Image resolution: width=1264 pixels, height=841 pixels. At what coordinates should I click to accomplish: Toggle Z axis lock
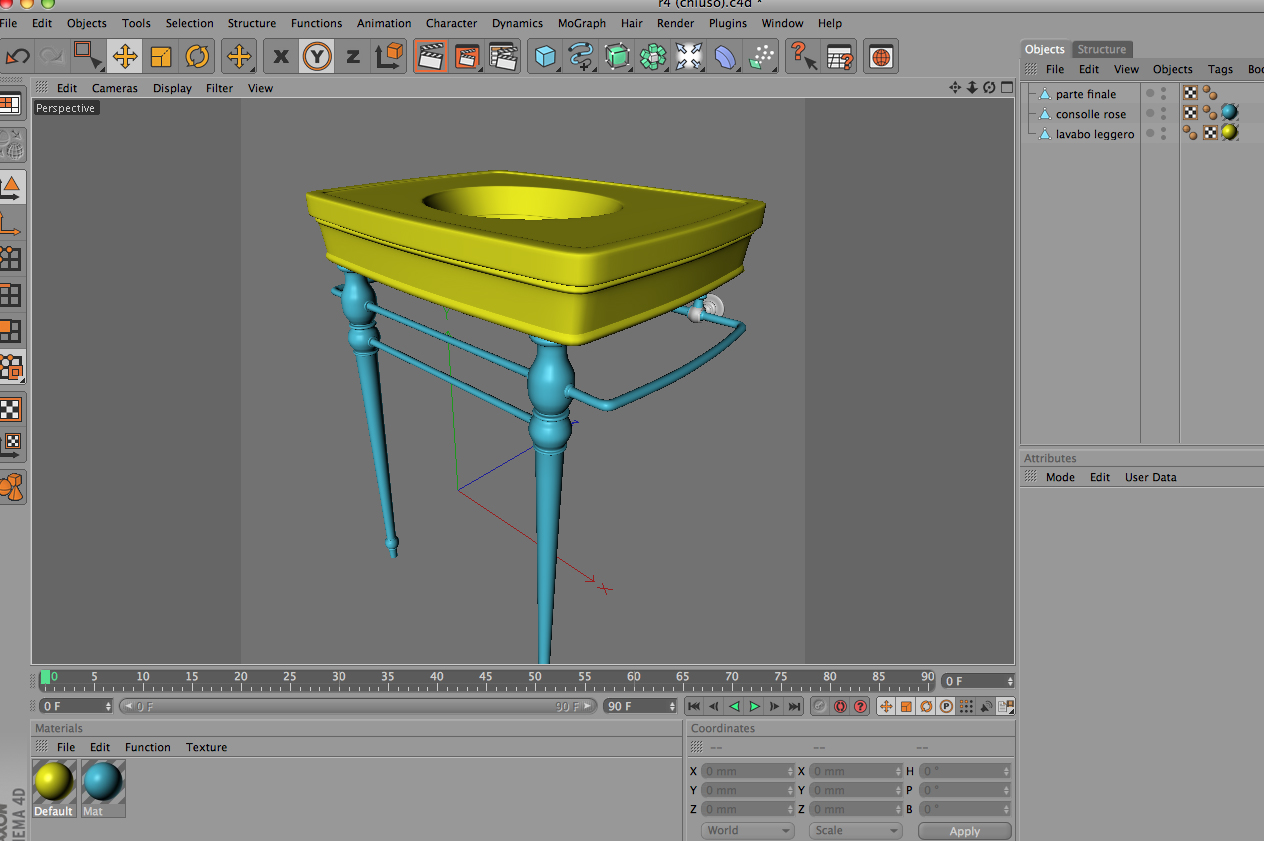(x=353, y=57)
